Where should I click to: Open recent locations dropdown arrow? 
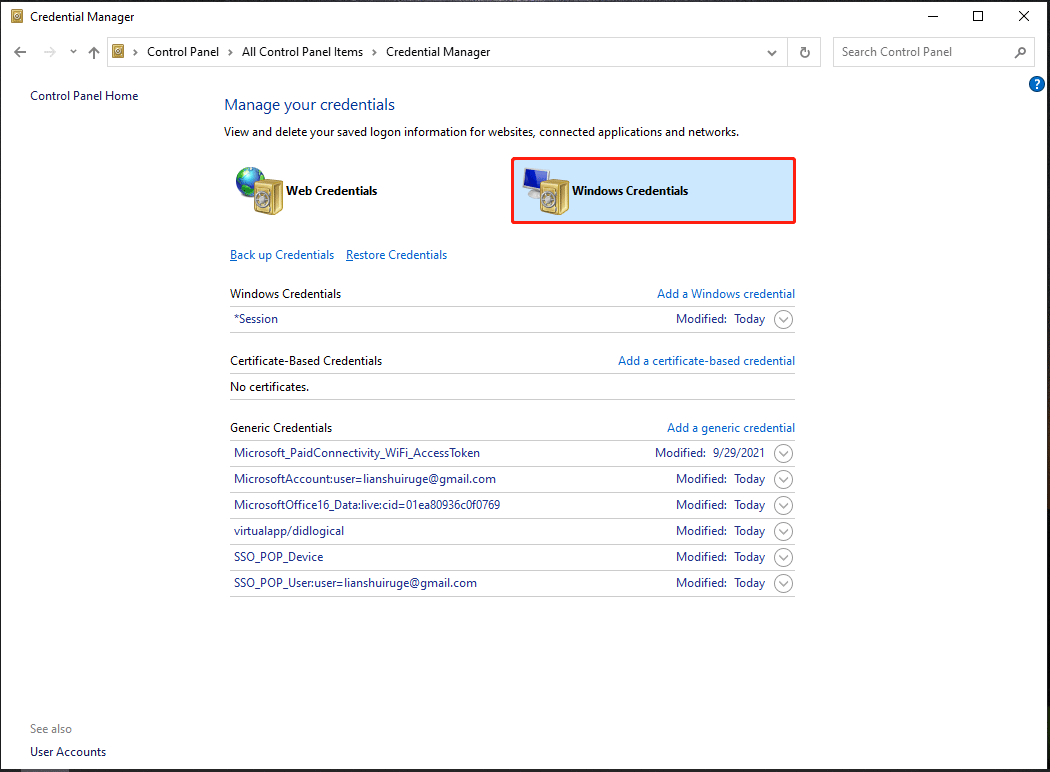pyautogui.click(x=73, y=52)
